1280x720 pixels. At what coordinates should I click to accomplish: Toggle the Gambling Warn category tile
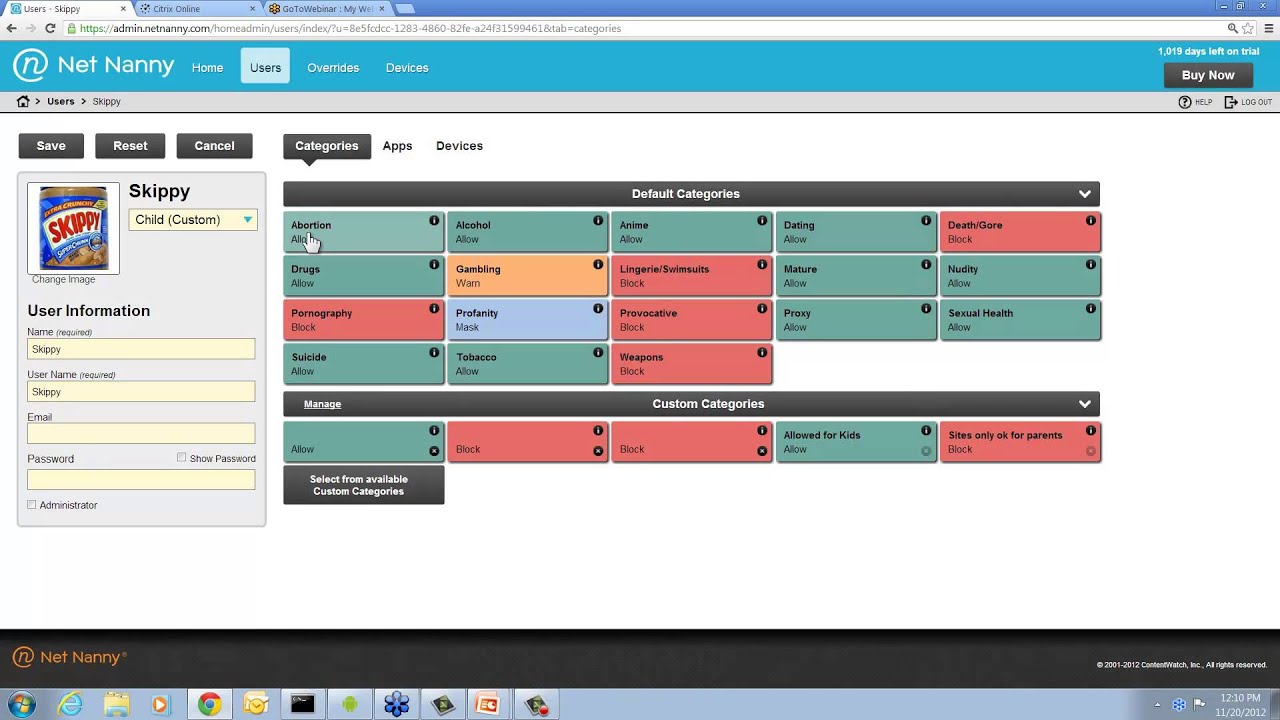[x=527, y=276]
